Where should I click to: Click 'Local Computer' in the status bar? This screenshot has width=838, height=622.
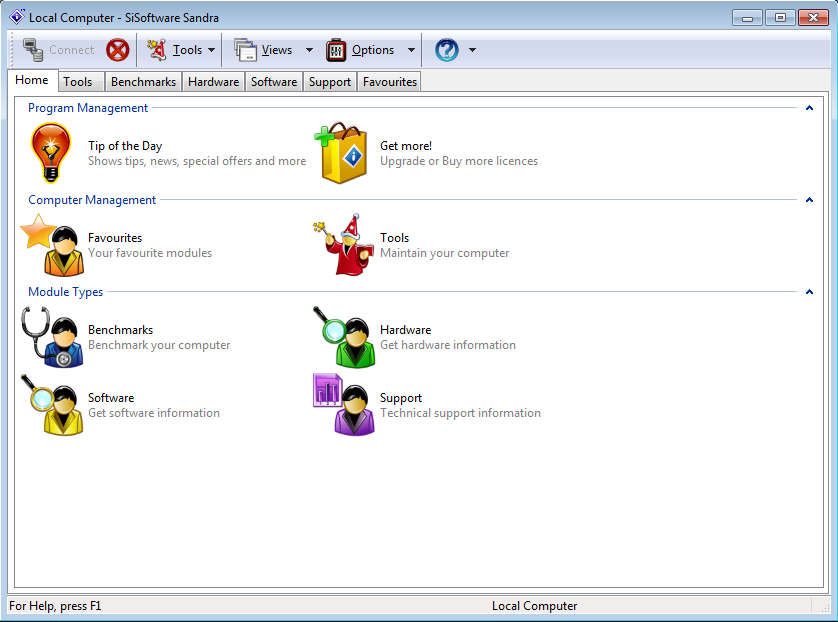pyautogui.click(x=534, y=606)
